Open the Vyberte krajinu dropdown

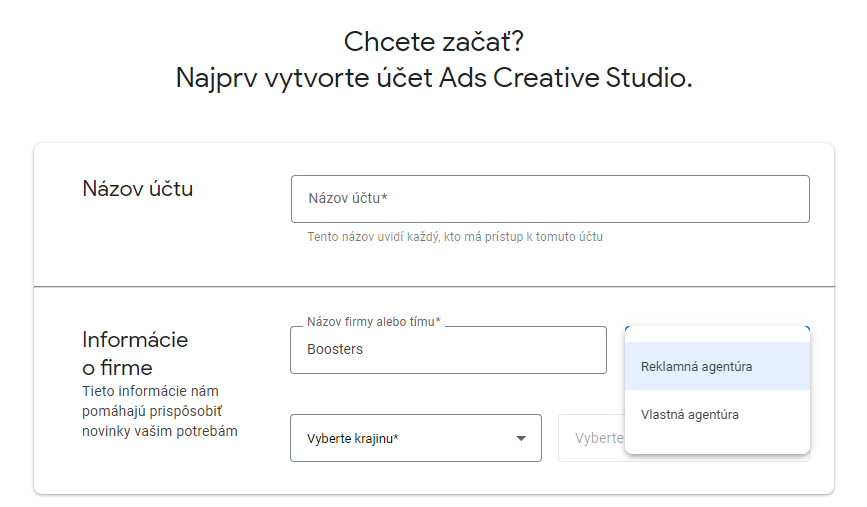[416, 438]
